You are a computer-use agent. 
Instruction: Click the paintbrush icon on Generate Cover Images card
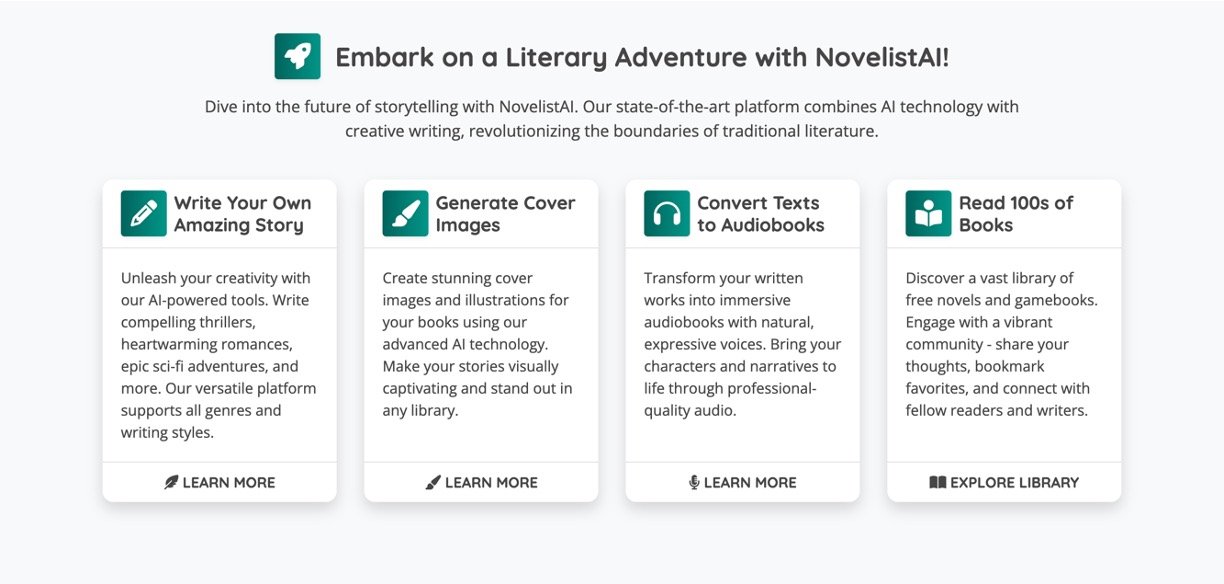(405, 213)
